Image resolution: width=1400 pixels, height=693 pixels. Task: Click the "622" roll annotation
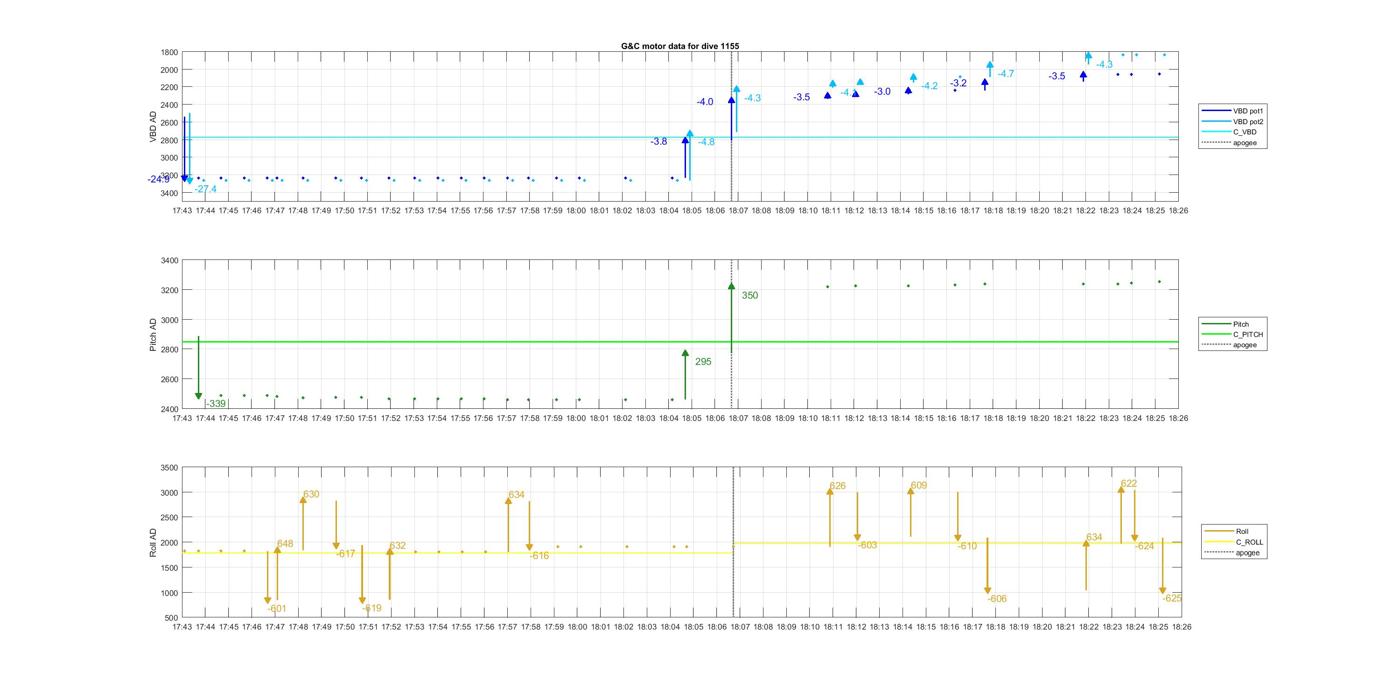pyautogui.click(x=1128, y=484)
